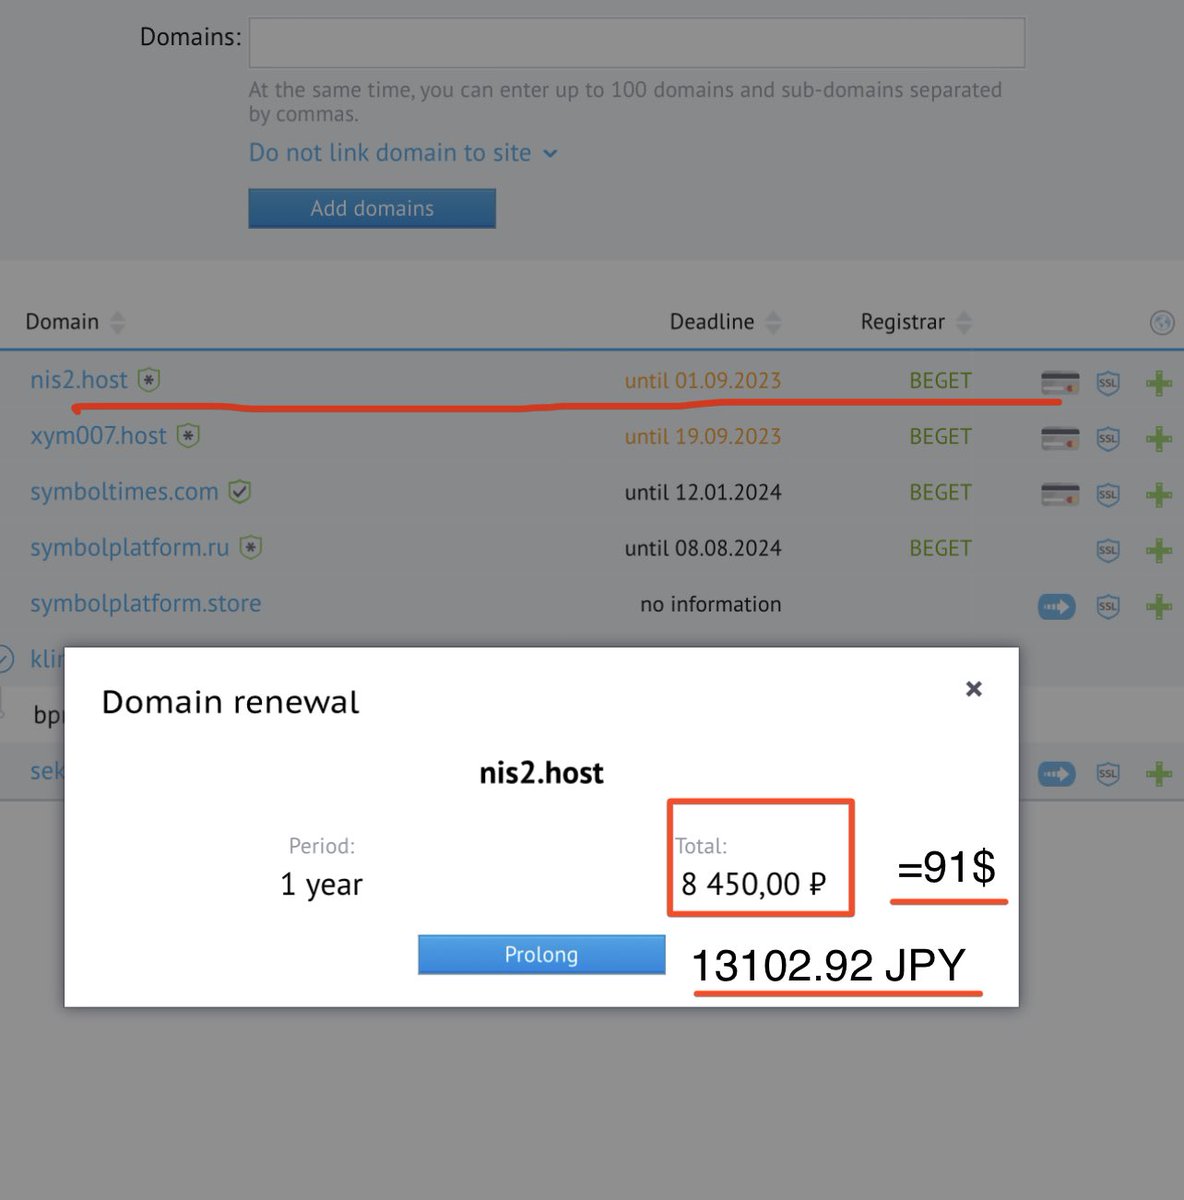The width and height of the screenshot is (1184, 1200).
Task: Click the nis2.host title in the dialog
Action: click(541, 773)
